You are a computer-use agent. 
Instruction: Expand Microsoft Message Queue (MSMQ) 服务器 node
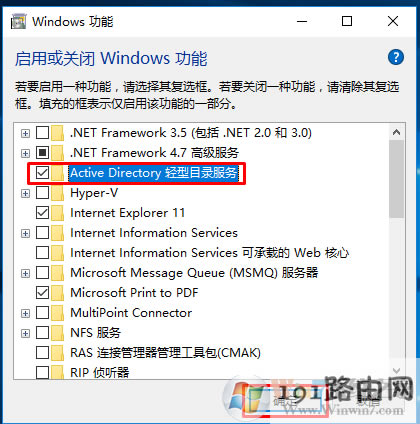tap(25, 273)
